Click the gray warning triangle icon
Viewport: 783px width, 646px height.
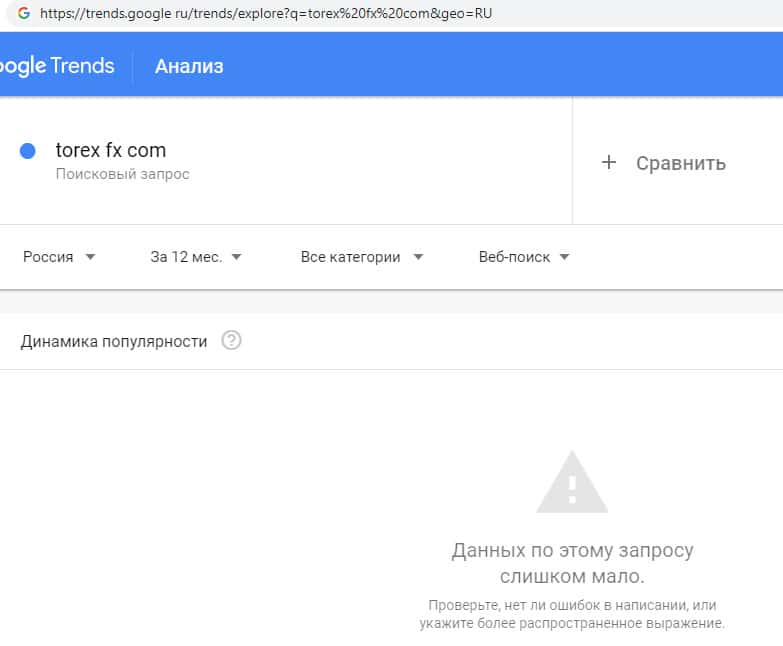click(x=572, y=482)
